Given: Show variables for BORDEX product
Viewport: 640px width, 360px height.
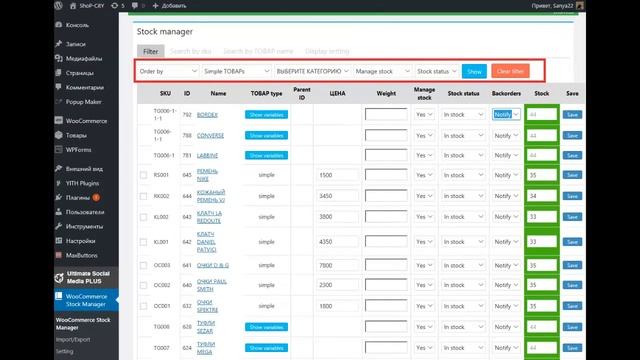Looking at the screenshot, I should [266, 115].
